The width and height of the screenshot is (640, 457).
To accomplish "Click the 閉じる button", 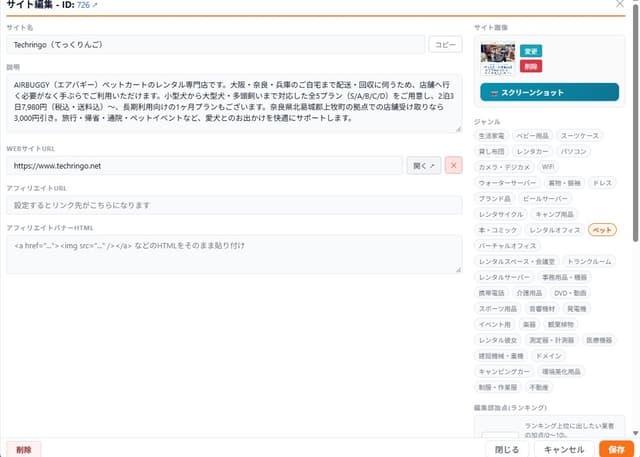I will point(507,449).
